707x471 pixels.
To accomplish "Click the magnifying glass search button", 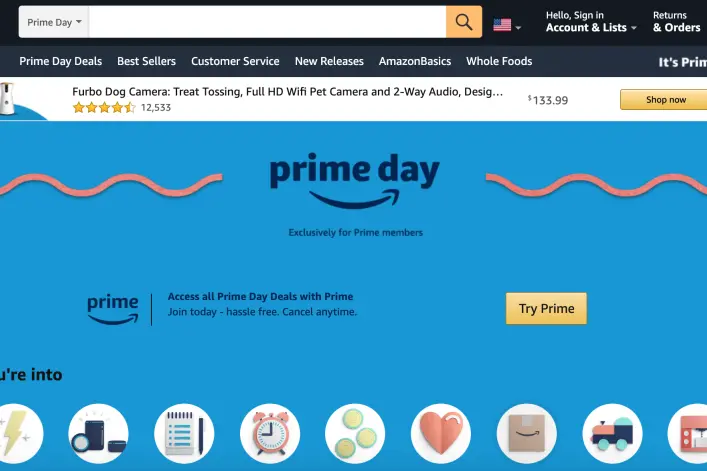I will coord(464,22).
